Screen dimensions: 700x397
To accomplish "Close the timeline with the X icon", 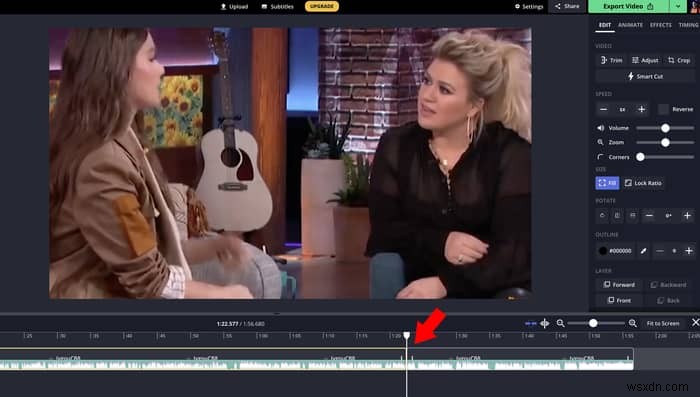I will [x=695, y=322].
